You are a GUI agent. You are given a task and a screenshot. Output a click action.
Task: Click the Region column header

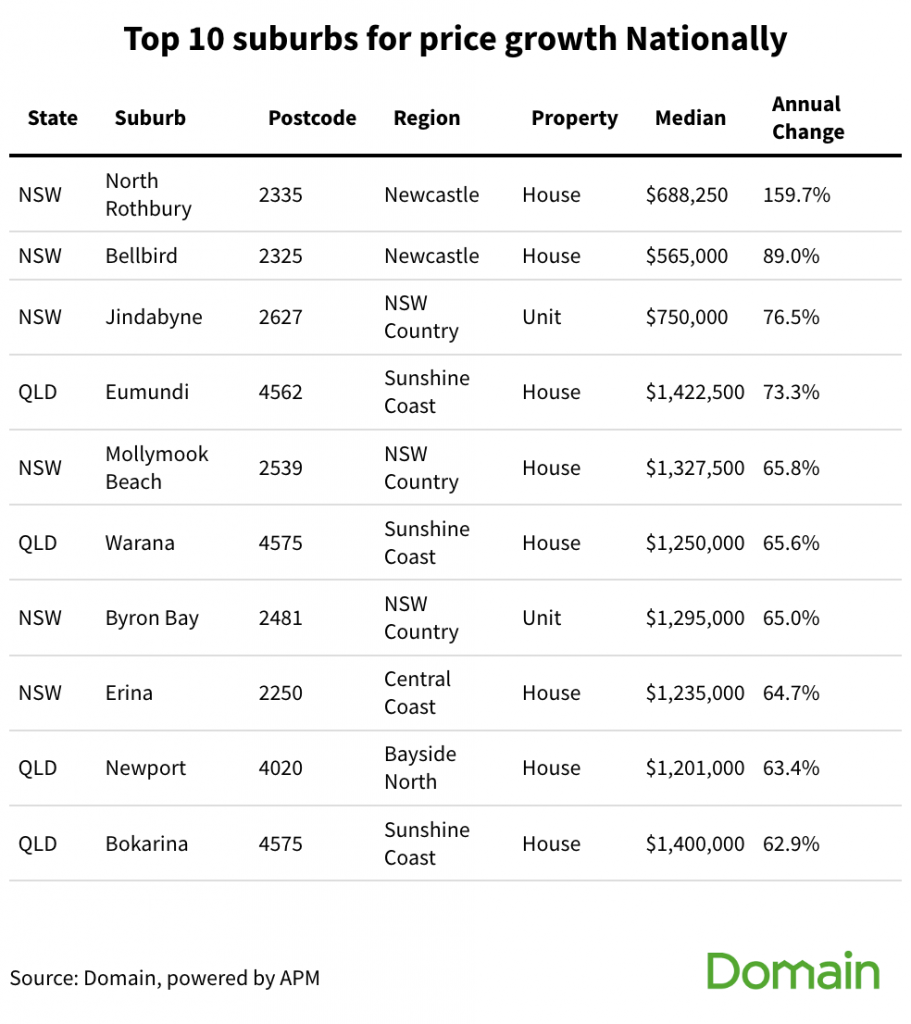click(426, 118)
